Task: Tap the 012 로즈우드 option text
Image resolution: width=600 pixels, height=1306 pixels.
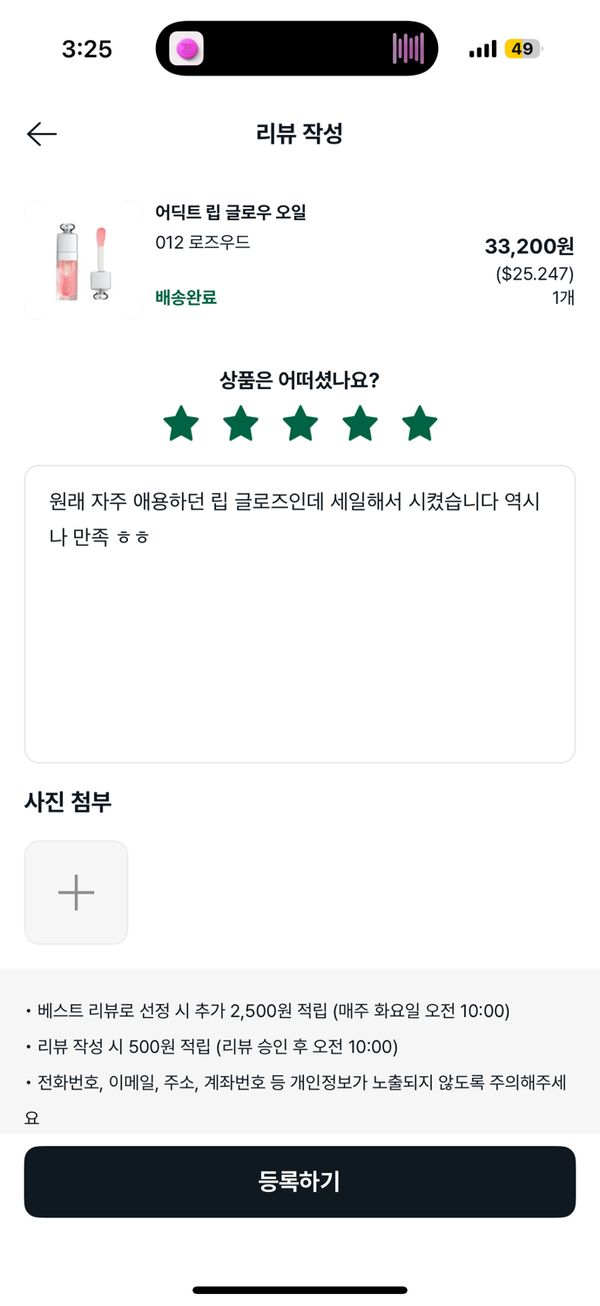Action: [x=203, y=243]
